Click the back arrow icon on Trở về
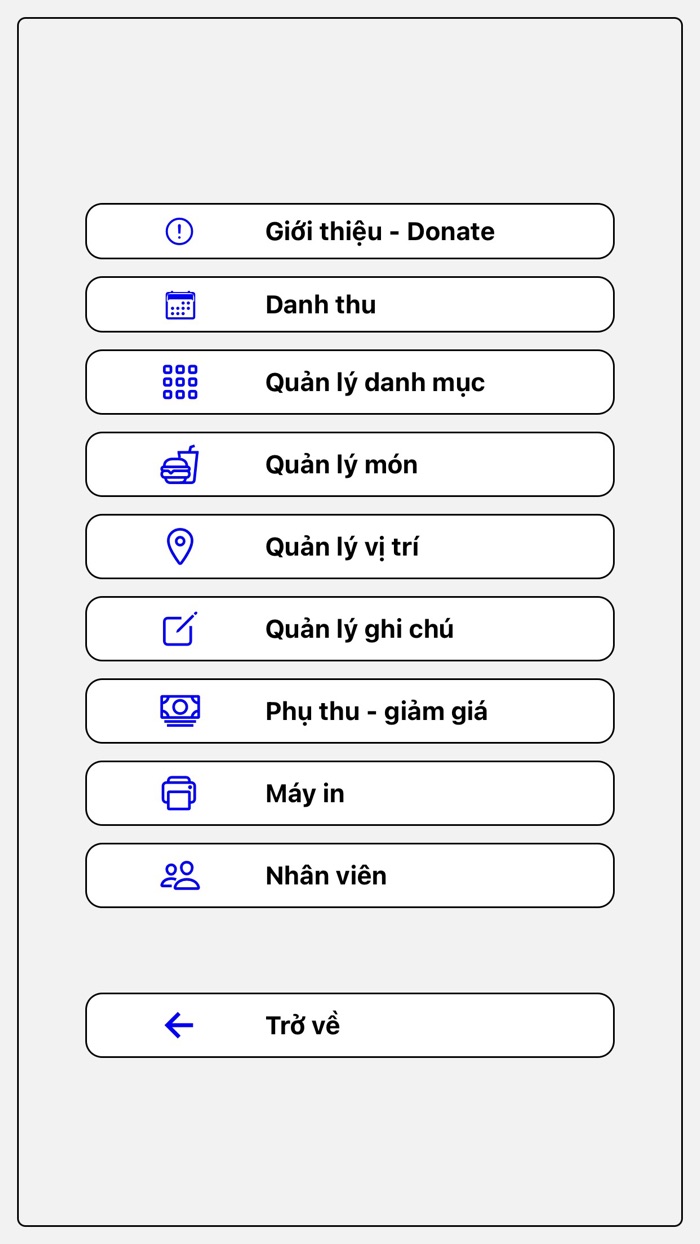Viewport: 700px width, 1244px height. [x=177, y=1025]
